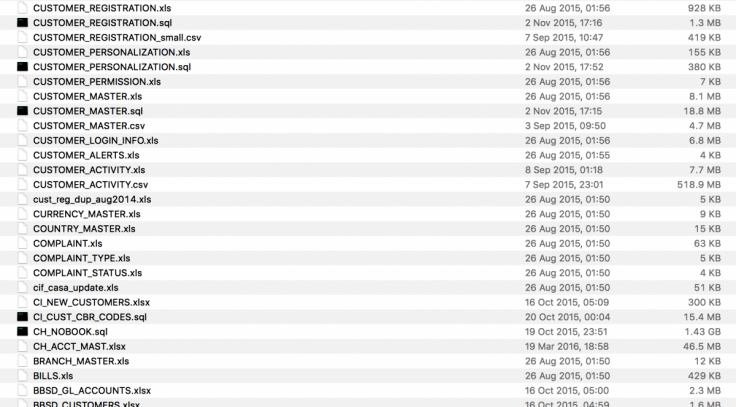Viewport: 736px width, 407px height.
Task: Select the CUSTOMER_REGISTRATION.sql file icon
Action: (23, 23)
